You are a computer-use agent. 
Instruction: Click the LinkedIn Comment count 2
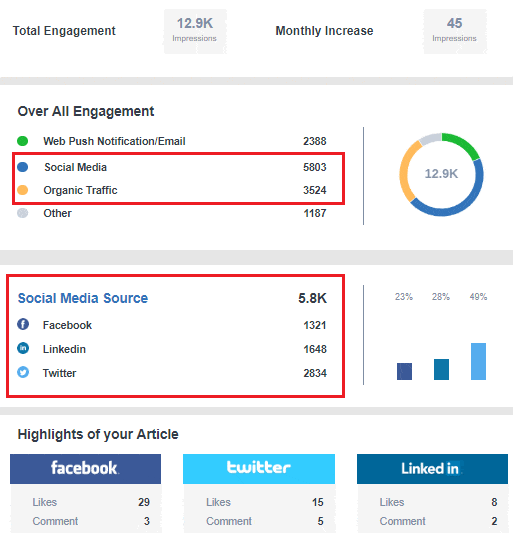coord(494,521)
